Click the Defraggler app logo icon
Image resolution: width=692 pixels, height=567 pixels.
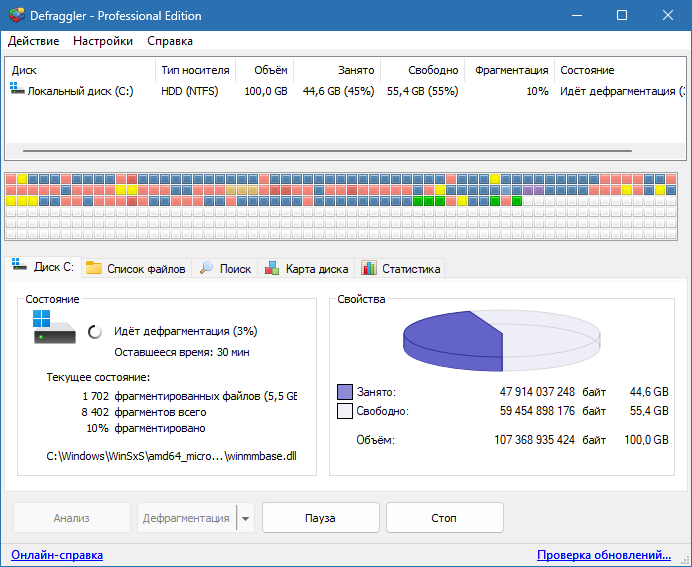[x=17, y=15]
